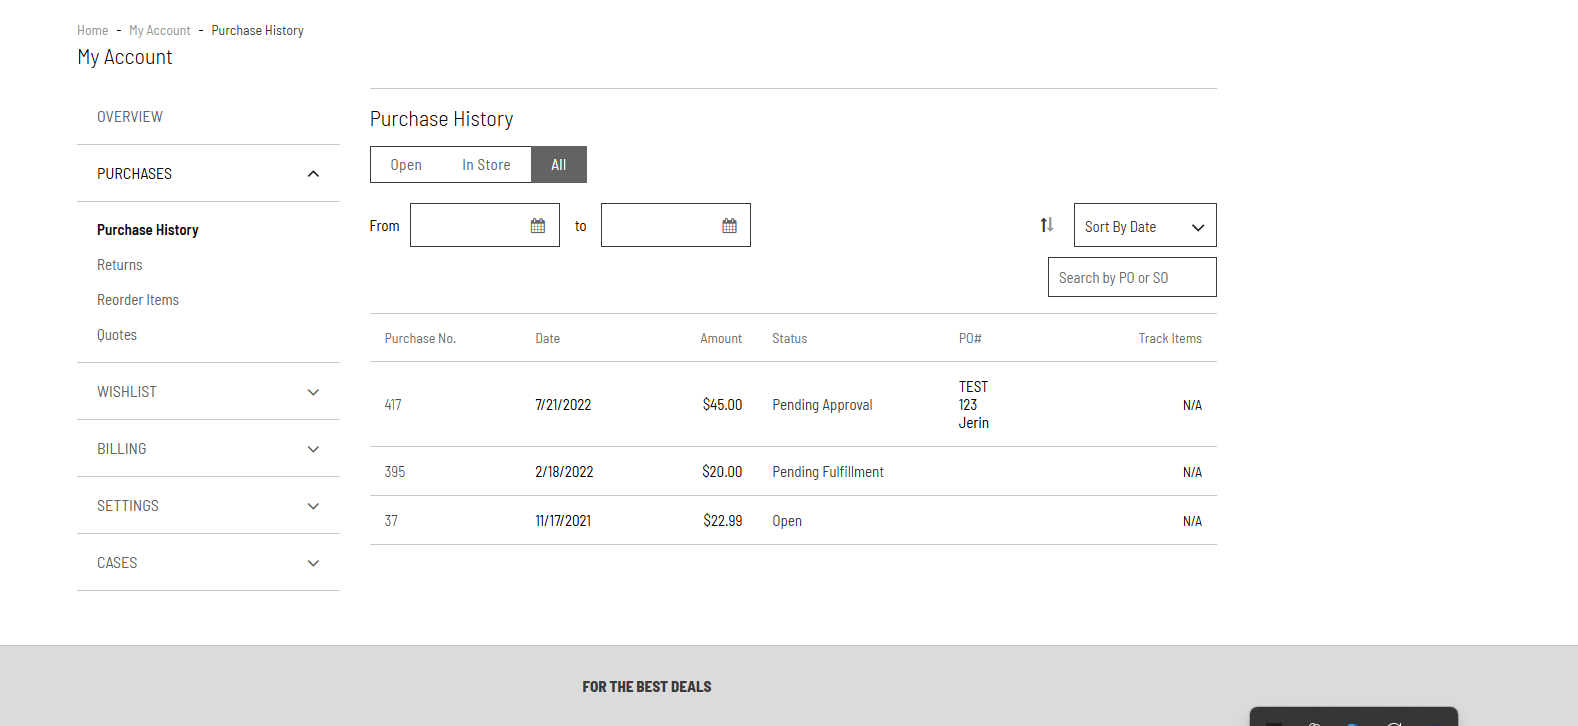Viewport: 1578px width, 726px height.
Task: Open the Sort By Date dropdown
Action: point(1144,226)
